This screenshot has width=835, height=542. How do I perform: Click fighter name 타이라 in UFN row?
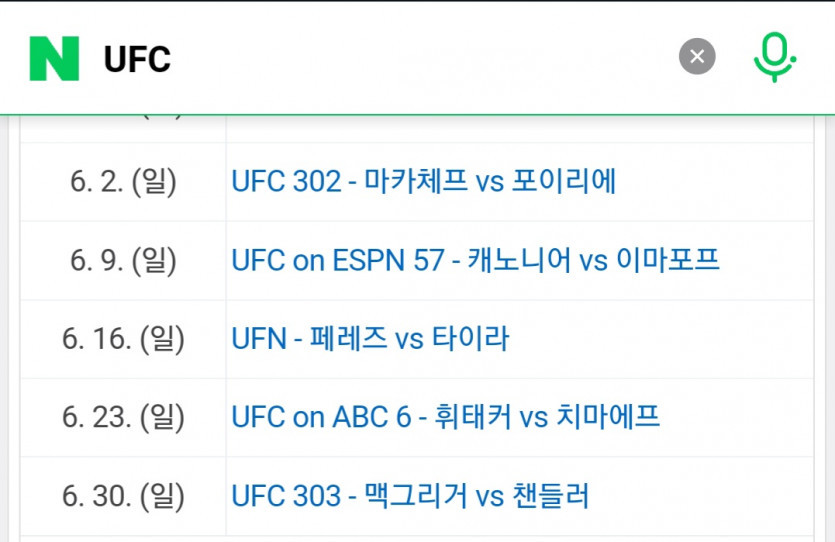[470, 338]
